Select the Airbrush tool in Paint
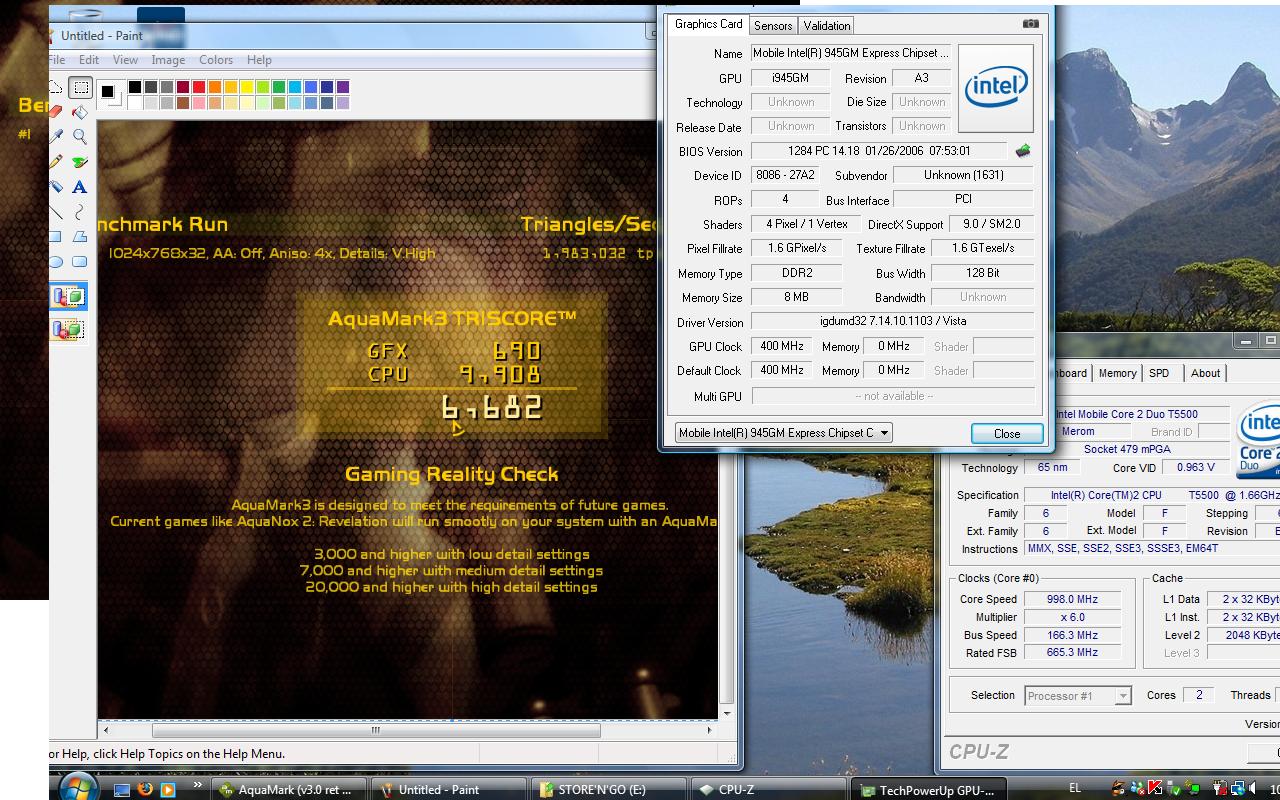This screenshot has height=800, width=1280. pyautogui.click(x=55, y=186)
